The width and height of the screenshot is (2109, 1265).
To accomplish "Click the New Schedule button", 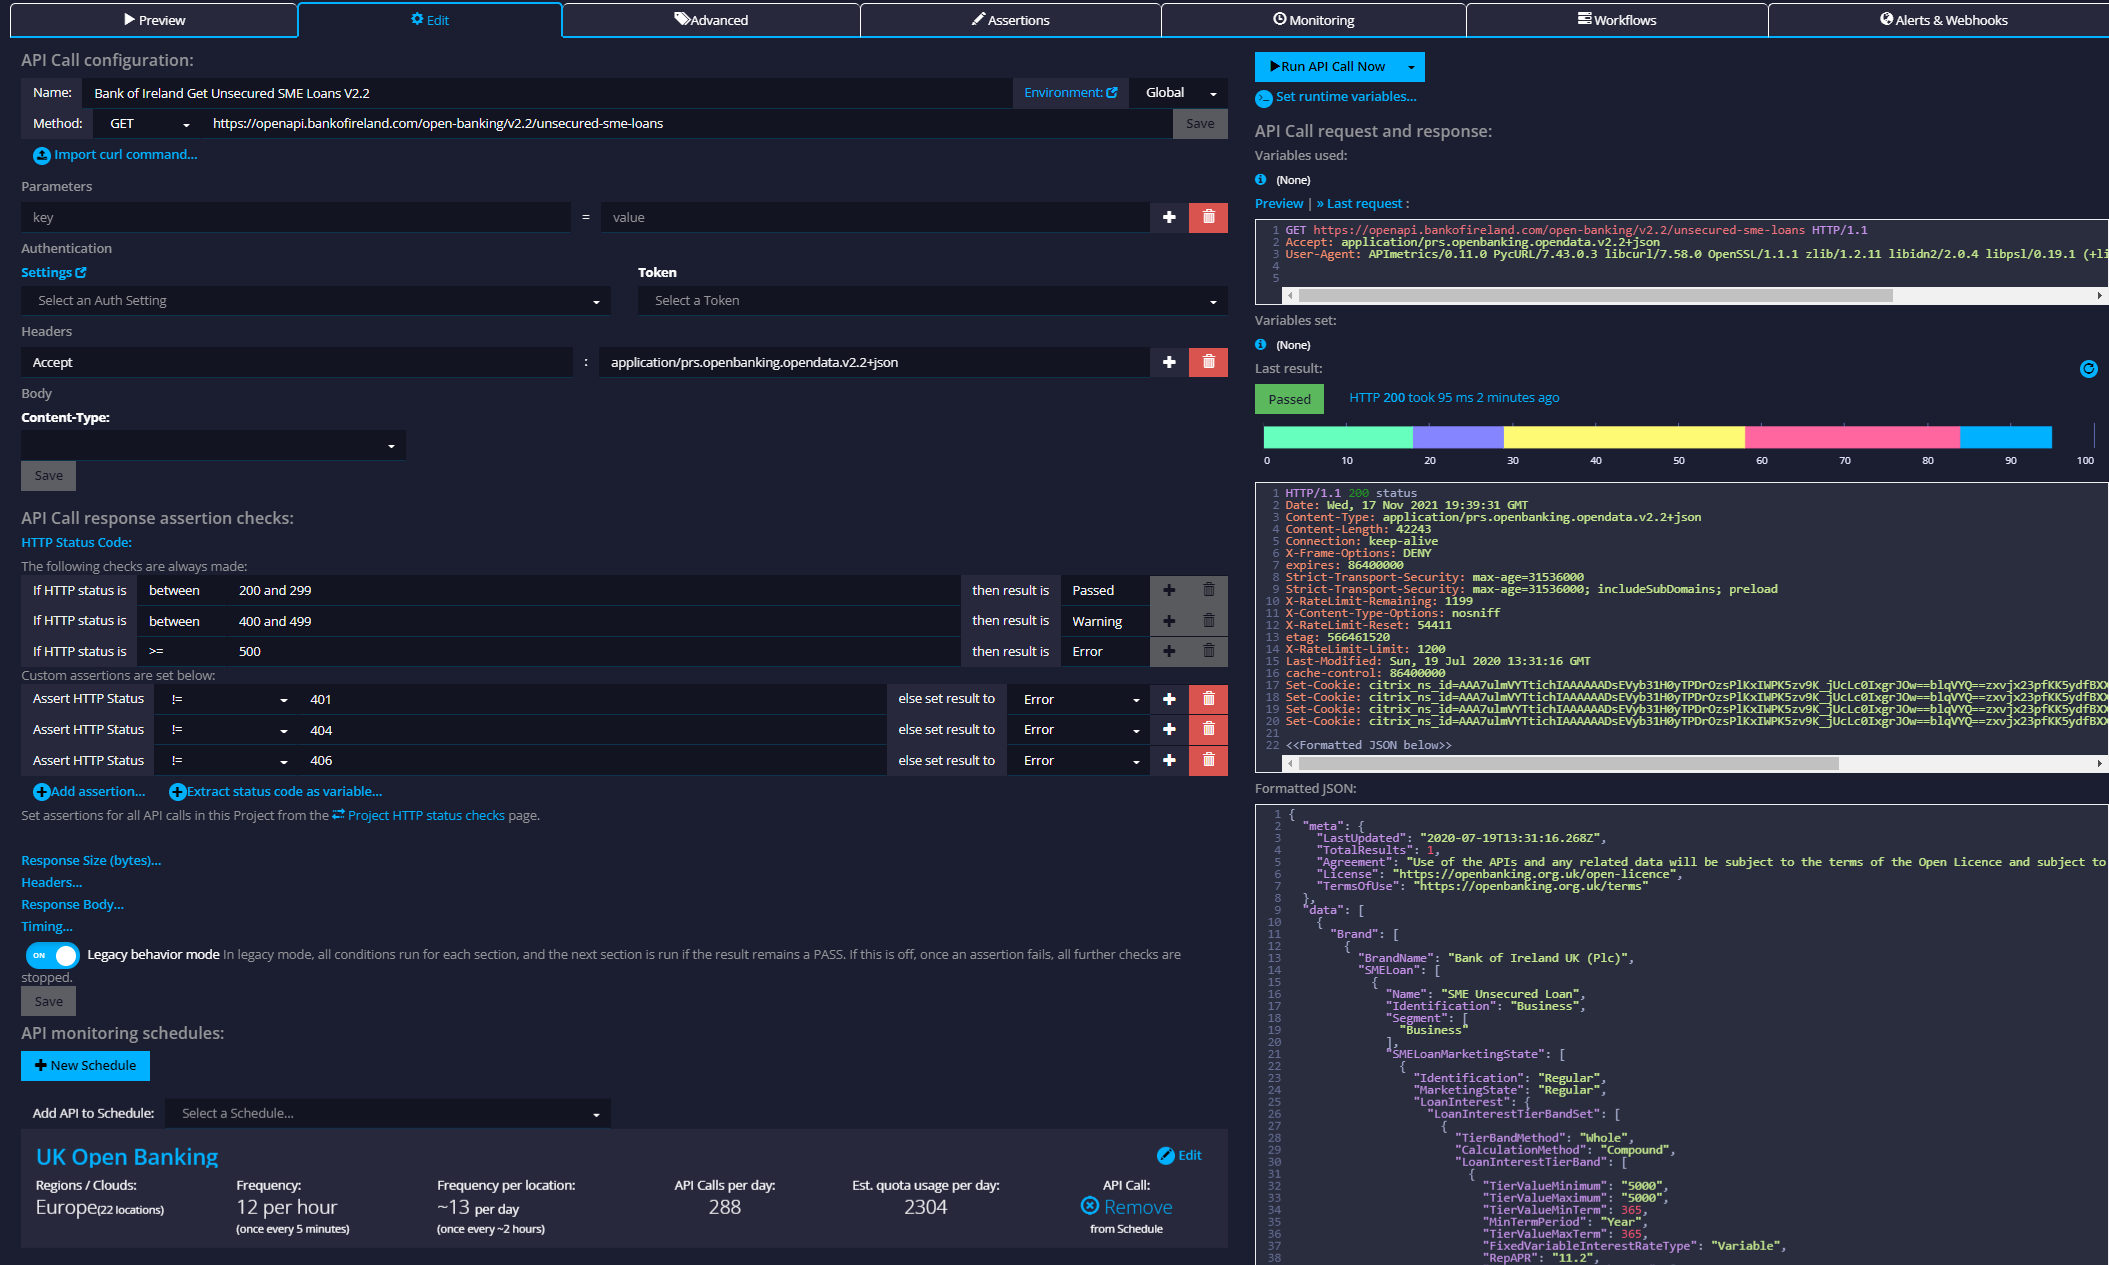I will pos(85,1066).
